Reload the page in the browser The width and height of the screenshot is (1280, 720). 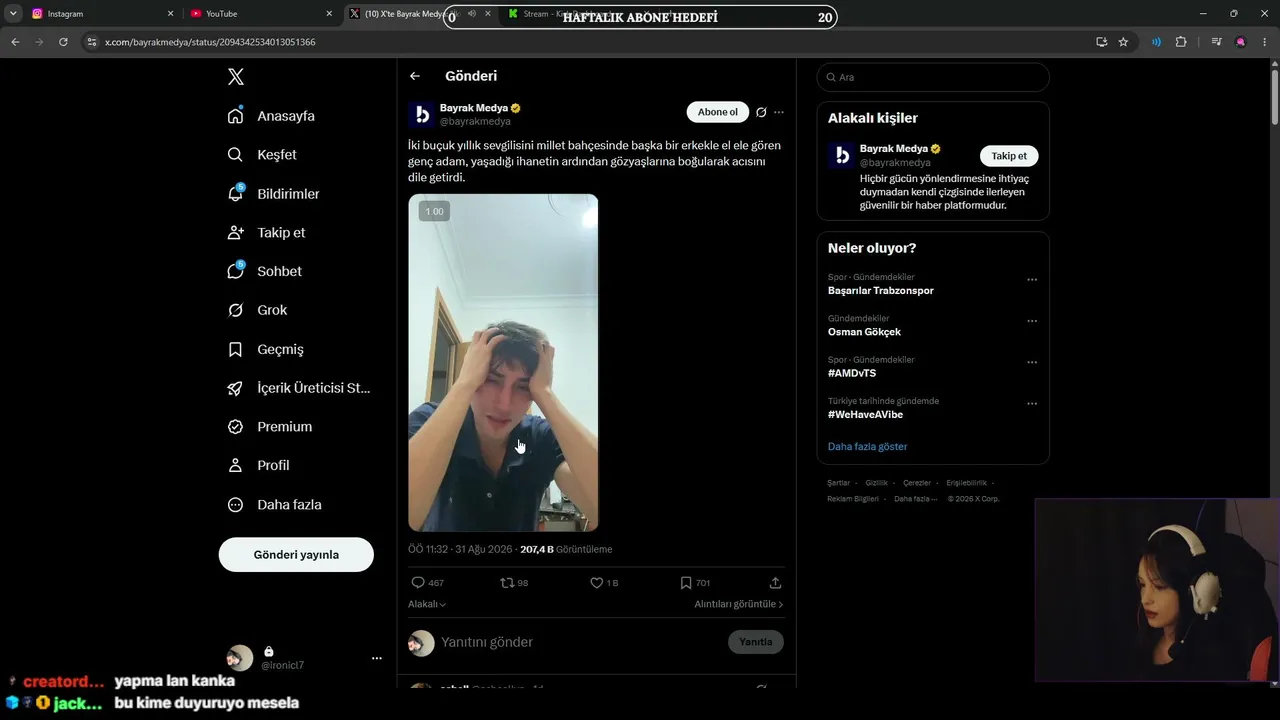point(63,42)
